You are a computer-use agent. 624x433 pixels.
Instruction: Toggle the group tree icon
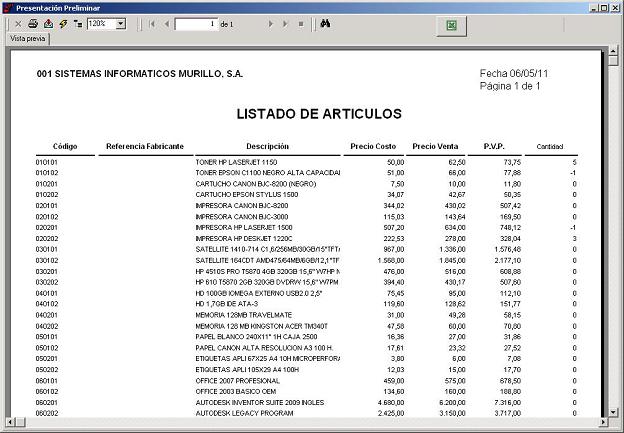click(78, 24)
